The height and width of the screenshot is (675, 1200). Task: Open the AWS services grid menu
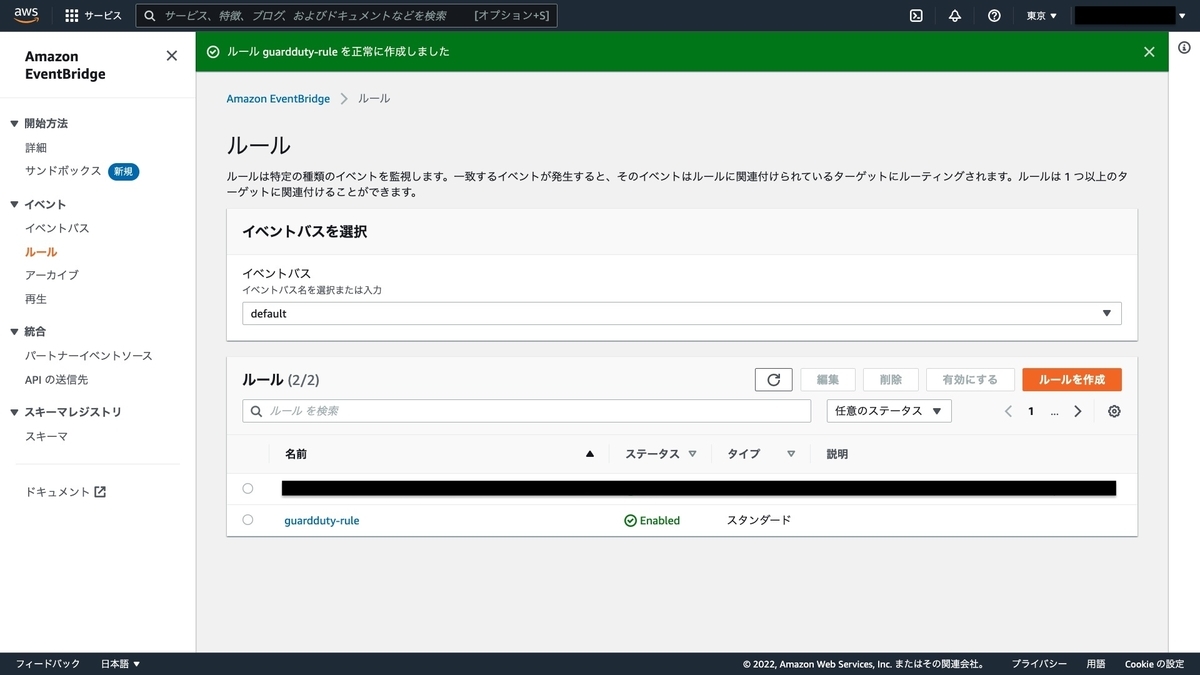[70, 15]
